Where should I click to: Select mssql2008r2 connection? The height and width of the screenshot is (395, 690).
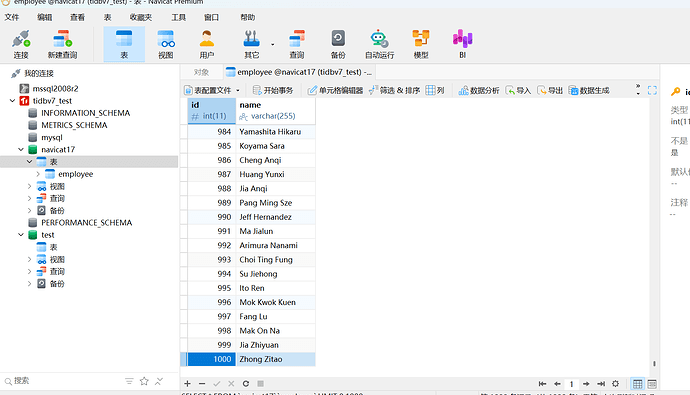(x=55, y=88)
